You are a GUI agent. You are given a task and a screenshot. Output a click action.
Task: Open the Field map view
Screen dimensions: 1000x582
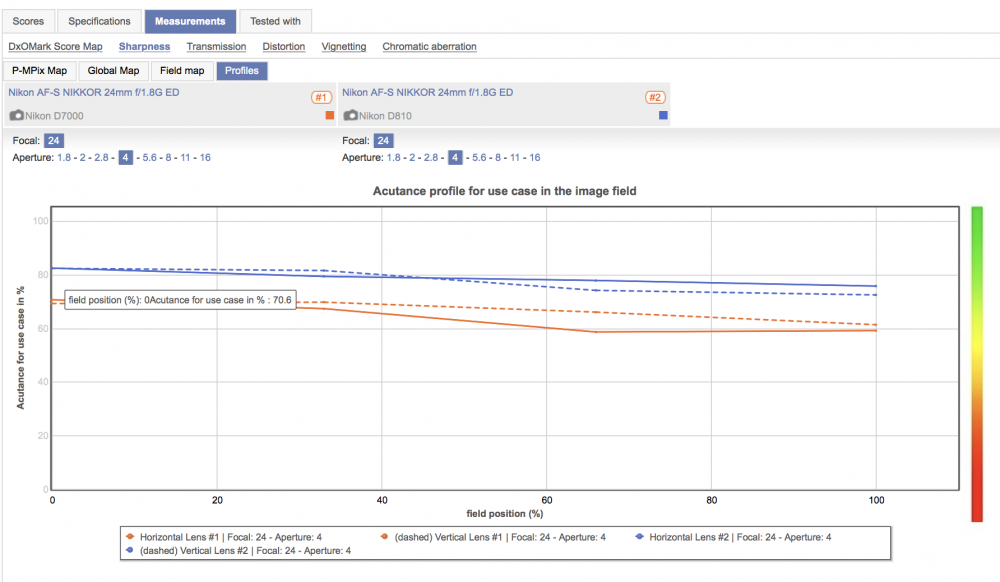coord(182,71)
